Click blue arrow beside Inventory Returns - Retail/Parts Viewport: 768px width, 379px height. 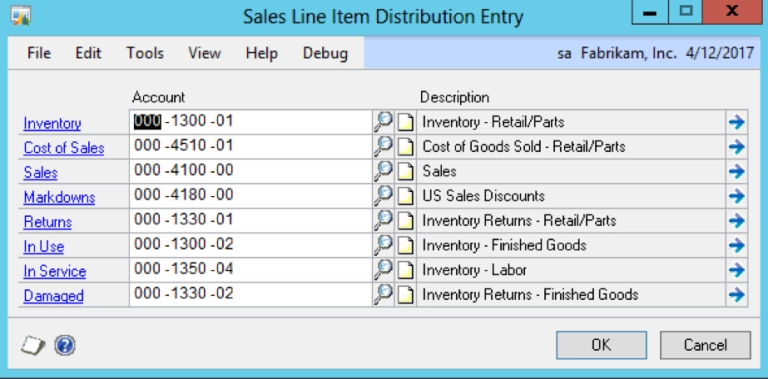[736, 220]
